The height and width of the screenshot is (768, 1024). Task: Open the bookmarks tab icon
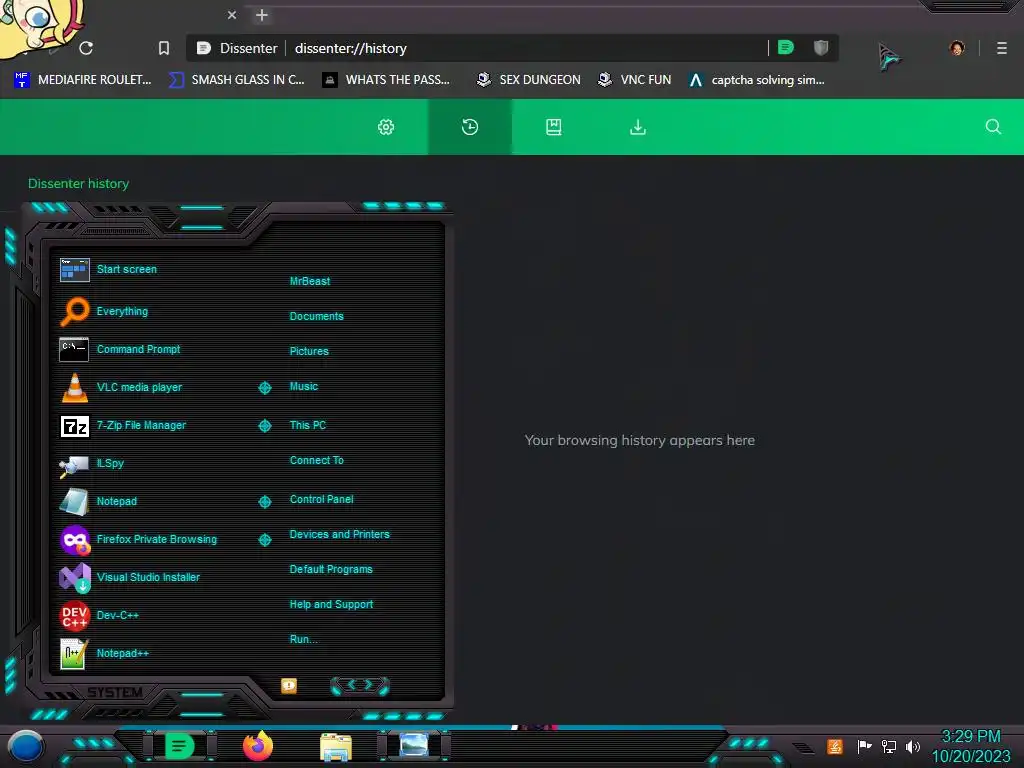tap(554, 127)
